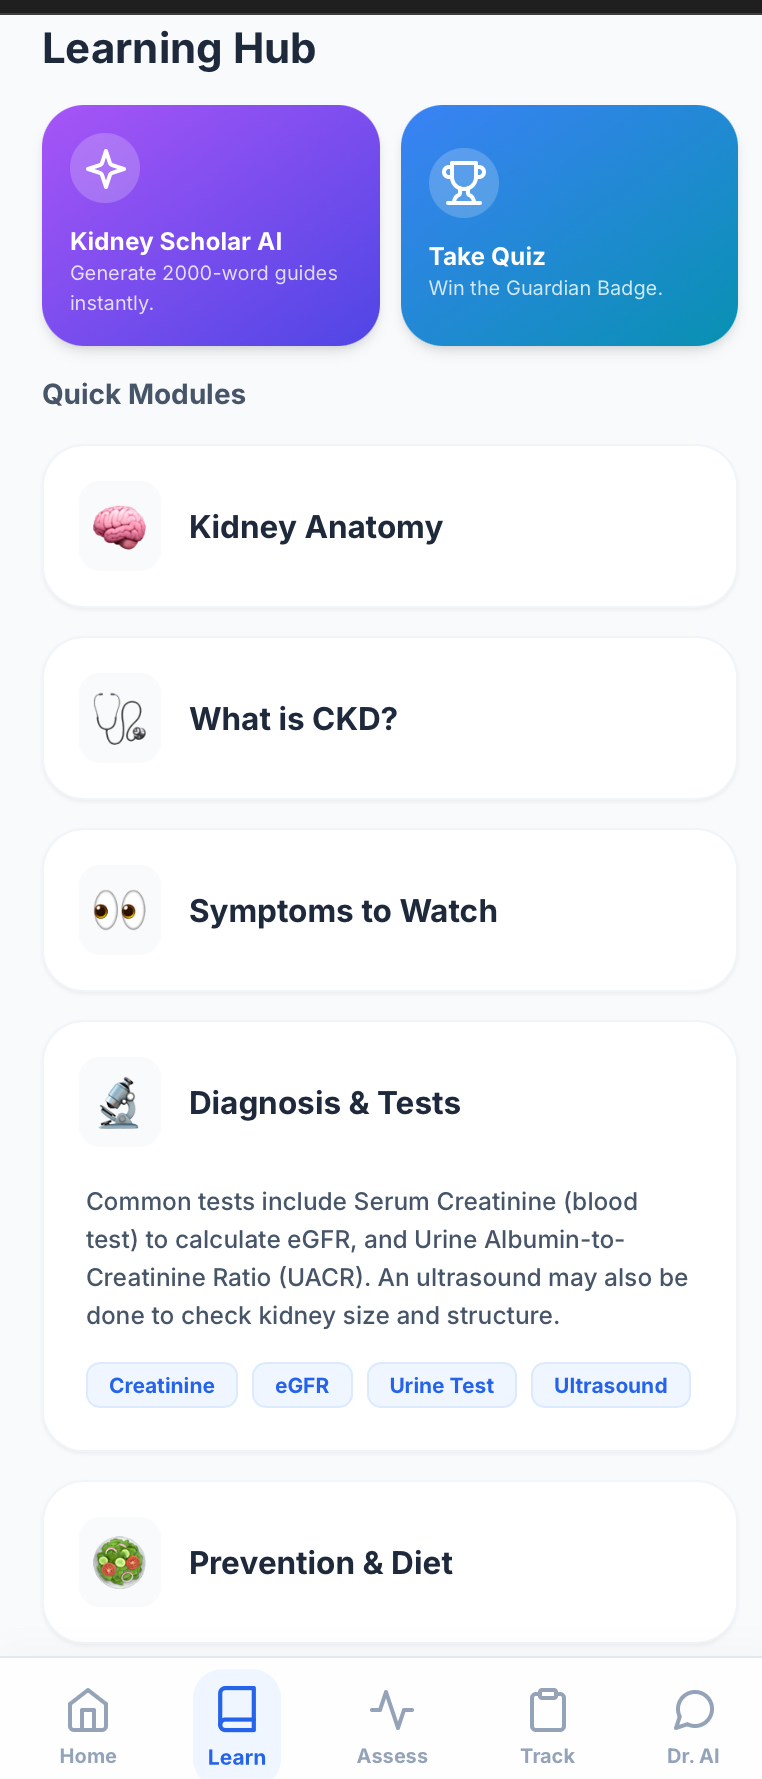This screenshot has height=1779, width=762.
Task: Switch to the Assess tab
Action: tap(392, 1725)
